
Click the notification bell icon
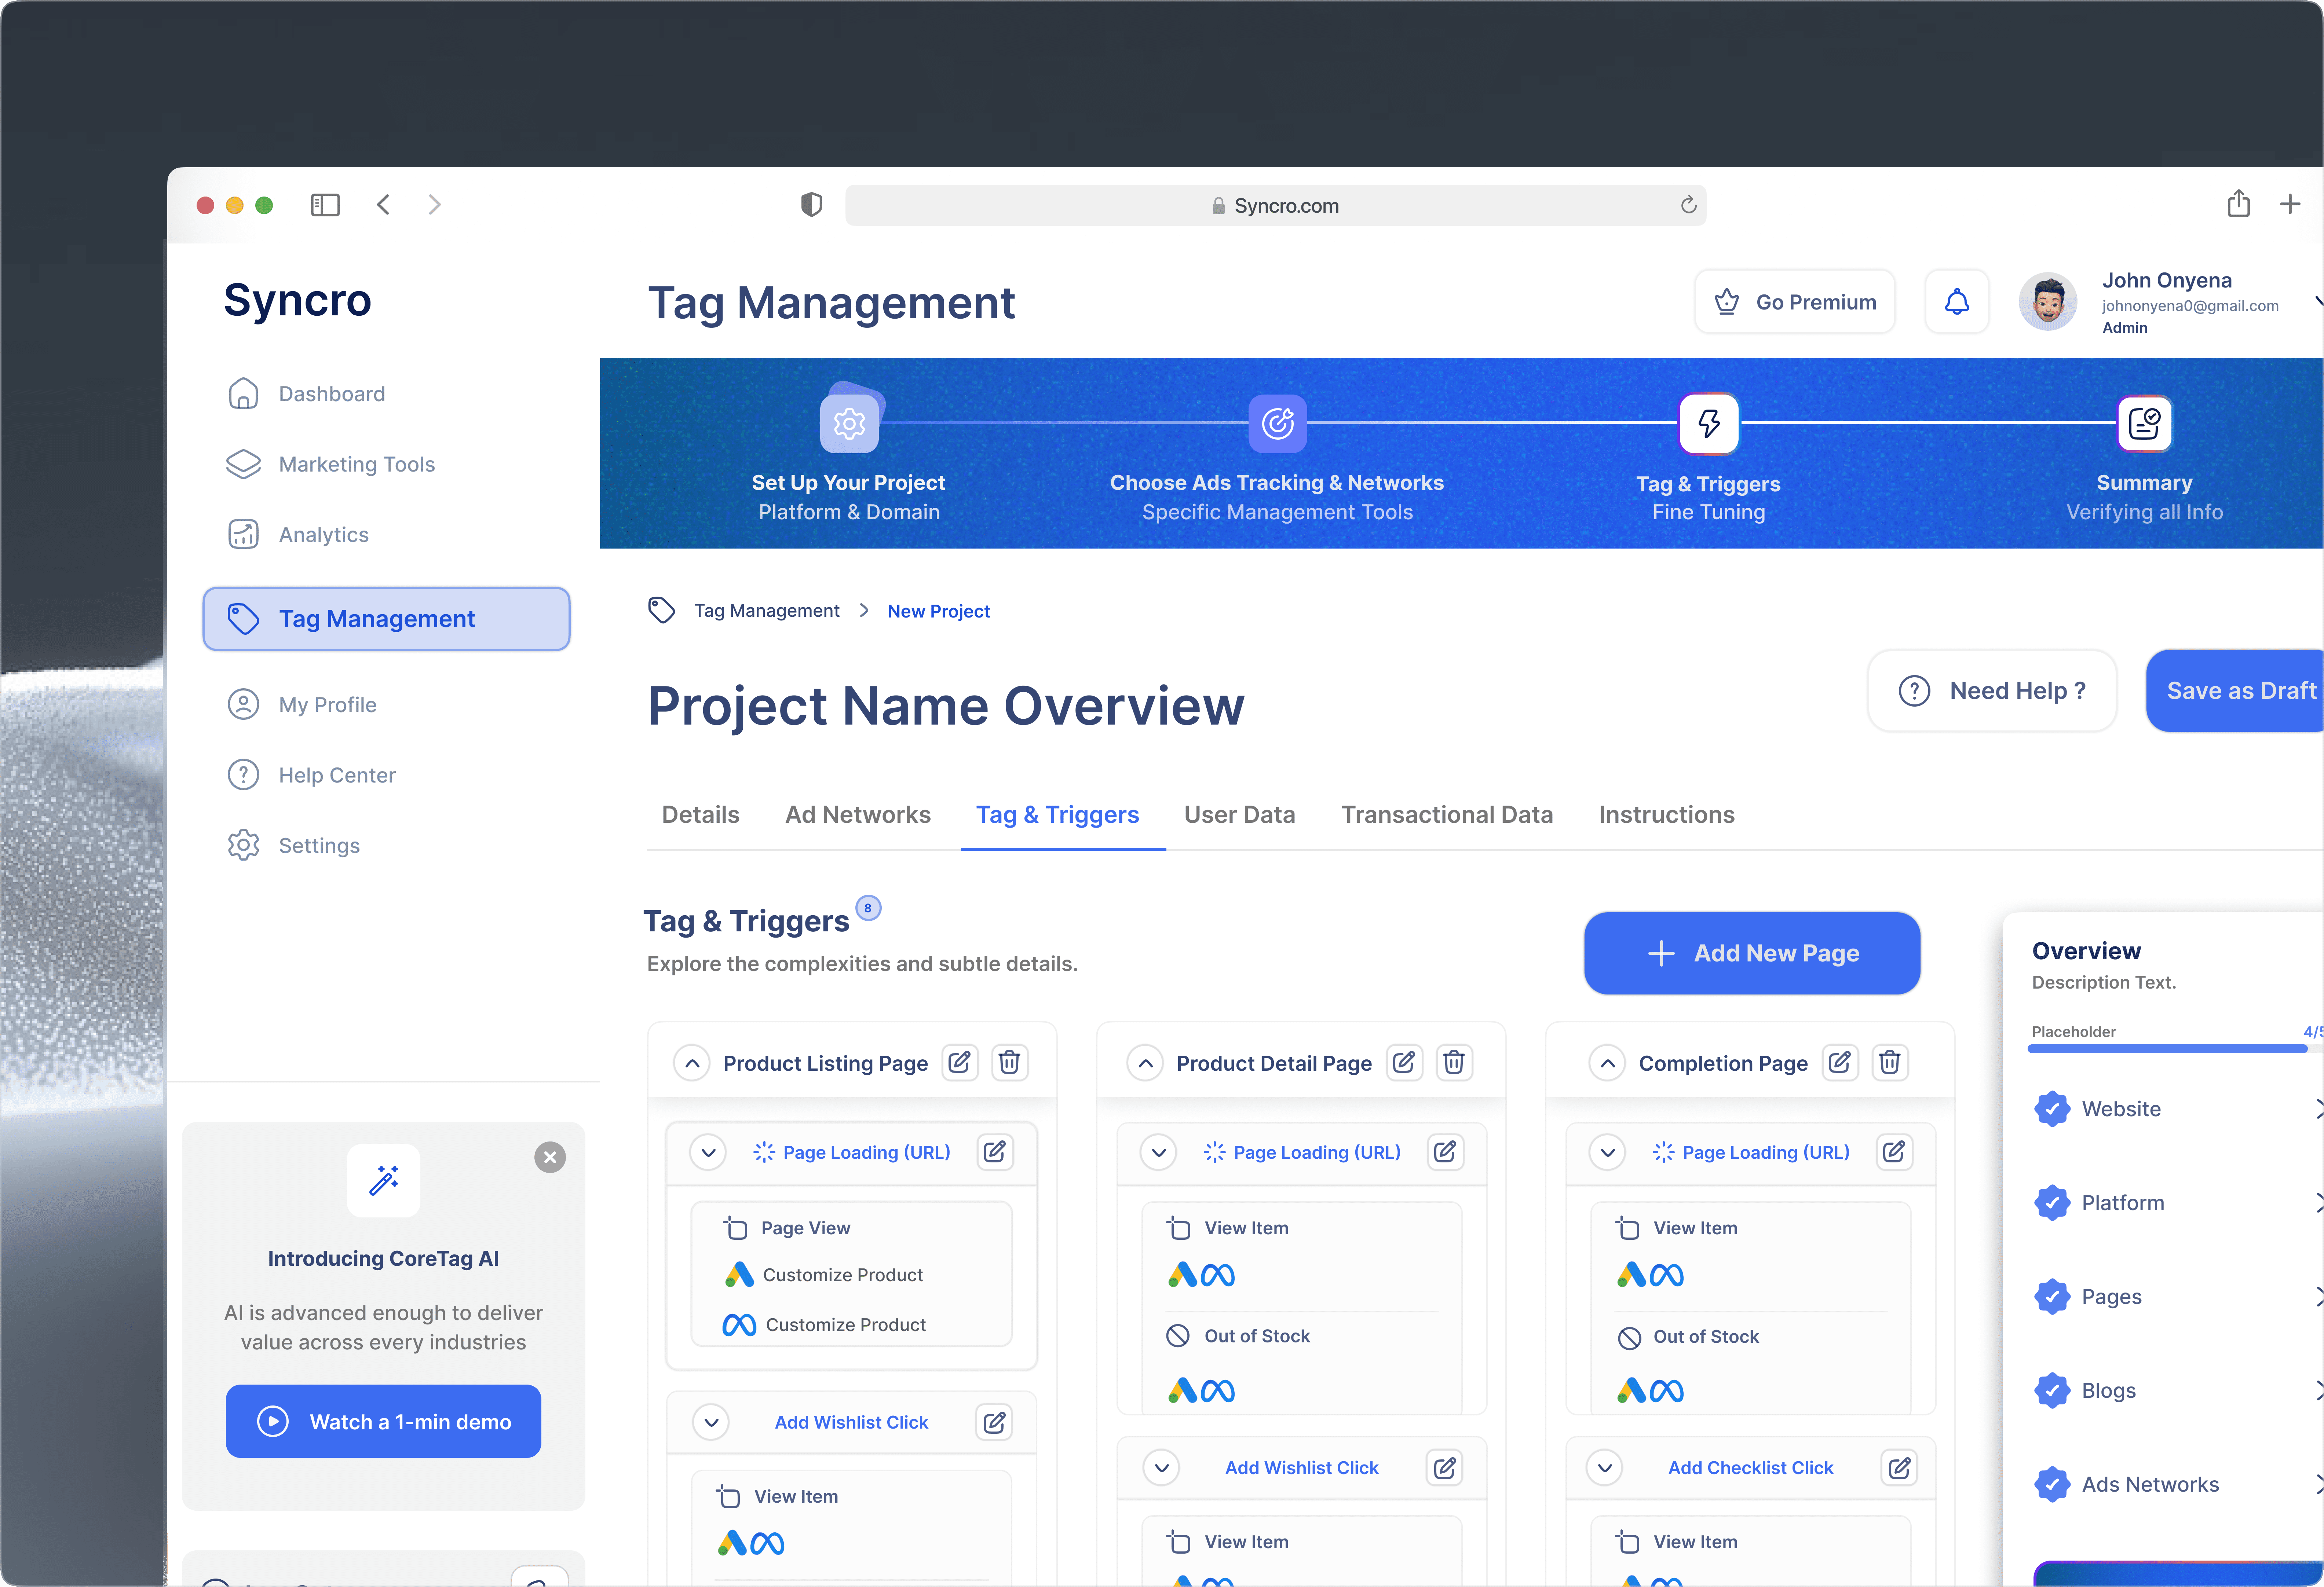coord(1956,302)
